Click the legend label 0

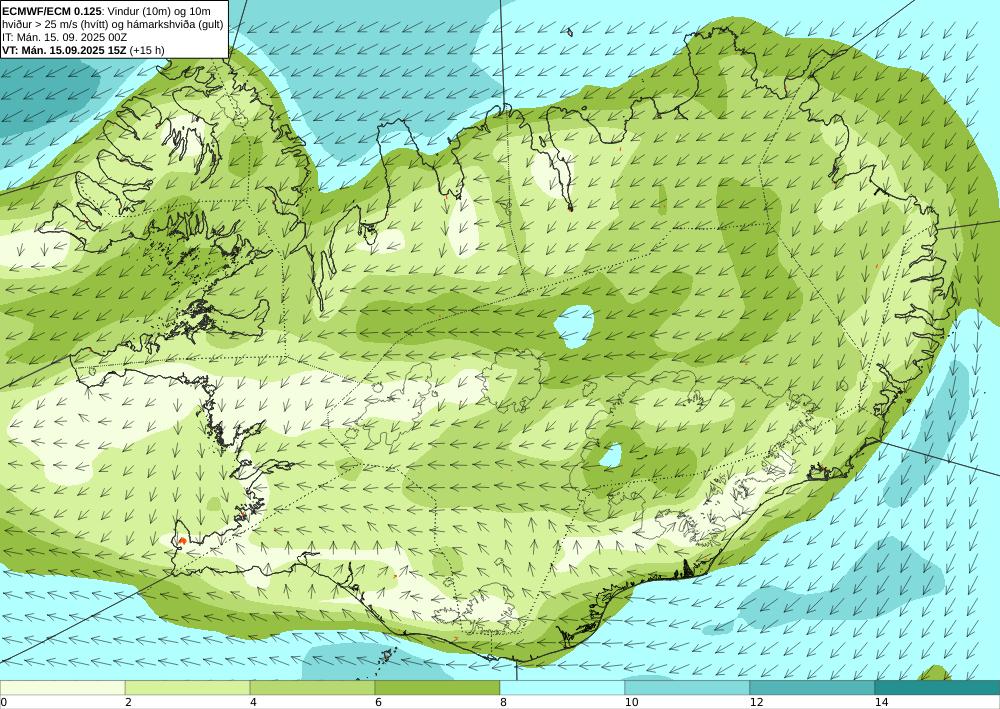tap(3, 702)
